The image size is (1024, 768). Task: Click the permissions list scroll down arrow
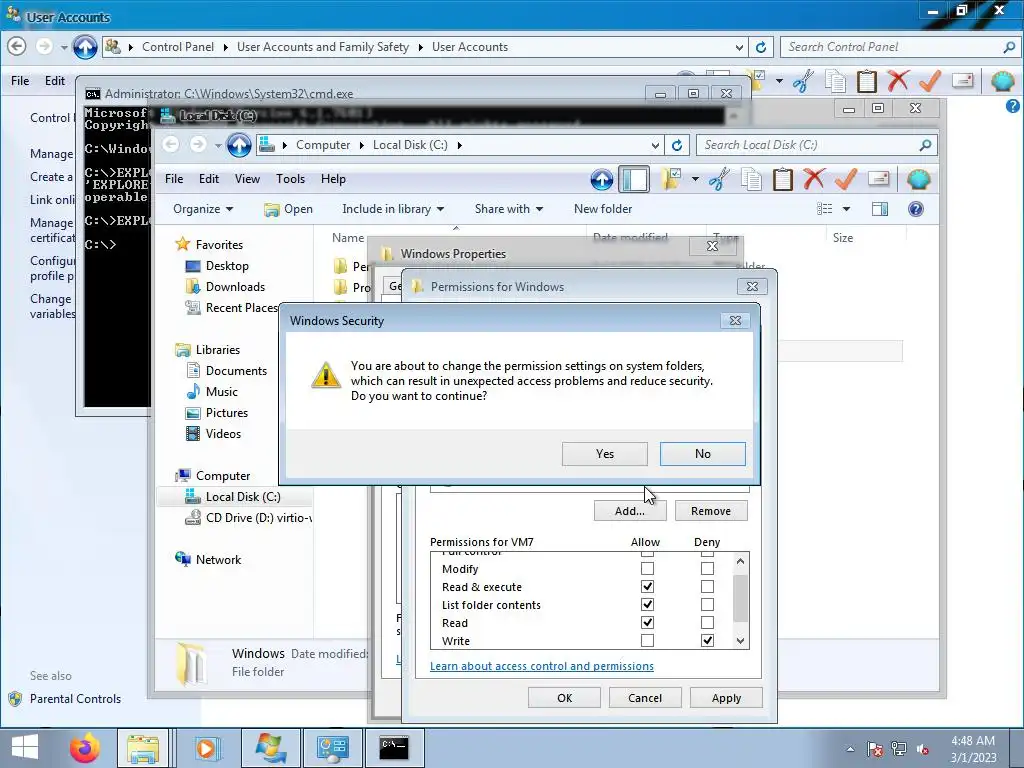point(740,641)
